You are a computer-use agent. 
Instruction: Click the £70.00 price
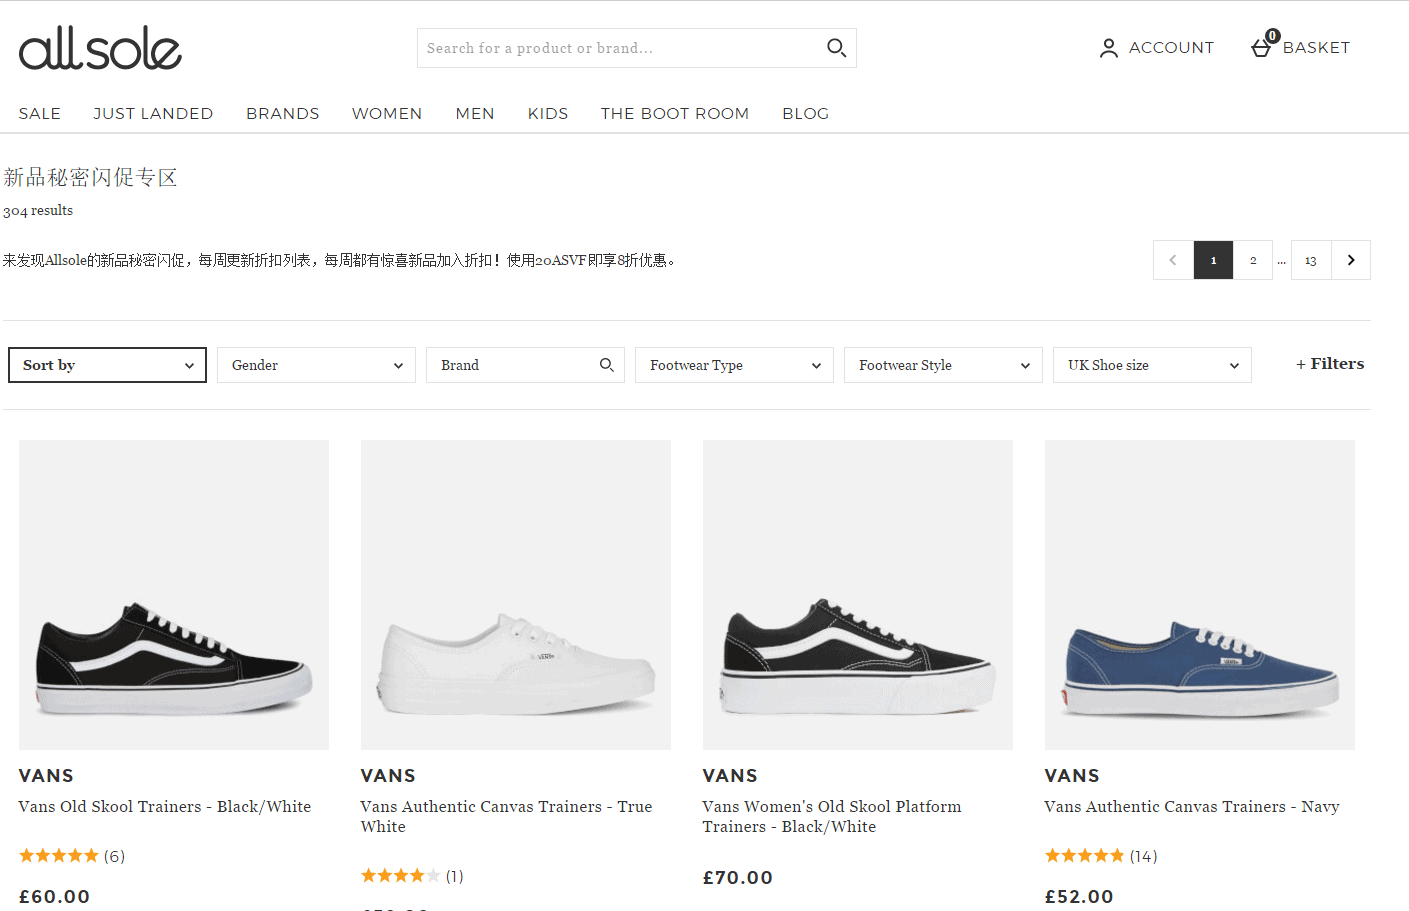pos(738,878)
